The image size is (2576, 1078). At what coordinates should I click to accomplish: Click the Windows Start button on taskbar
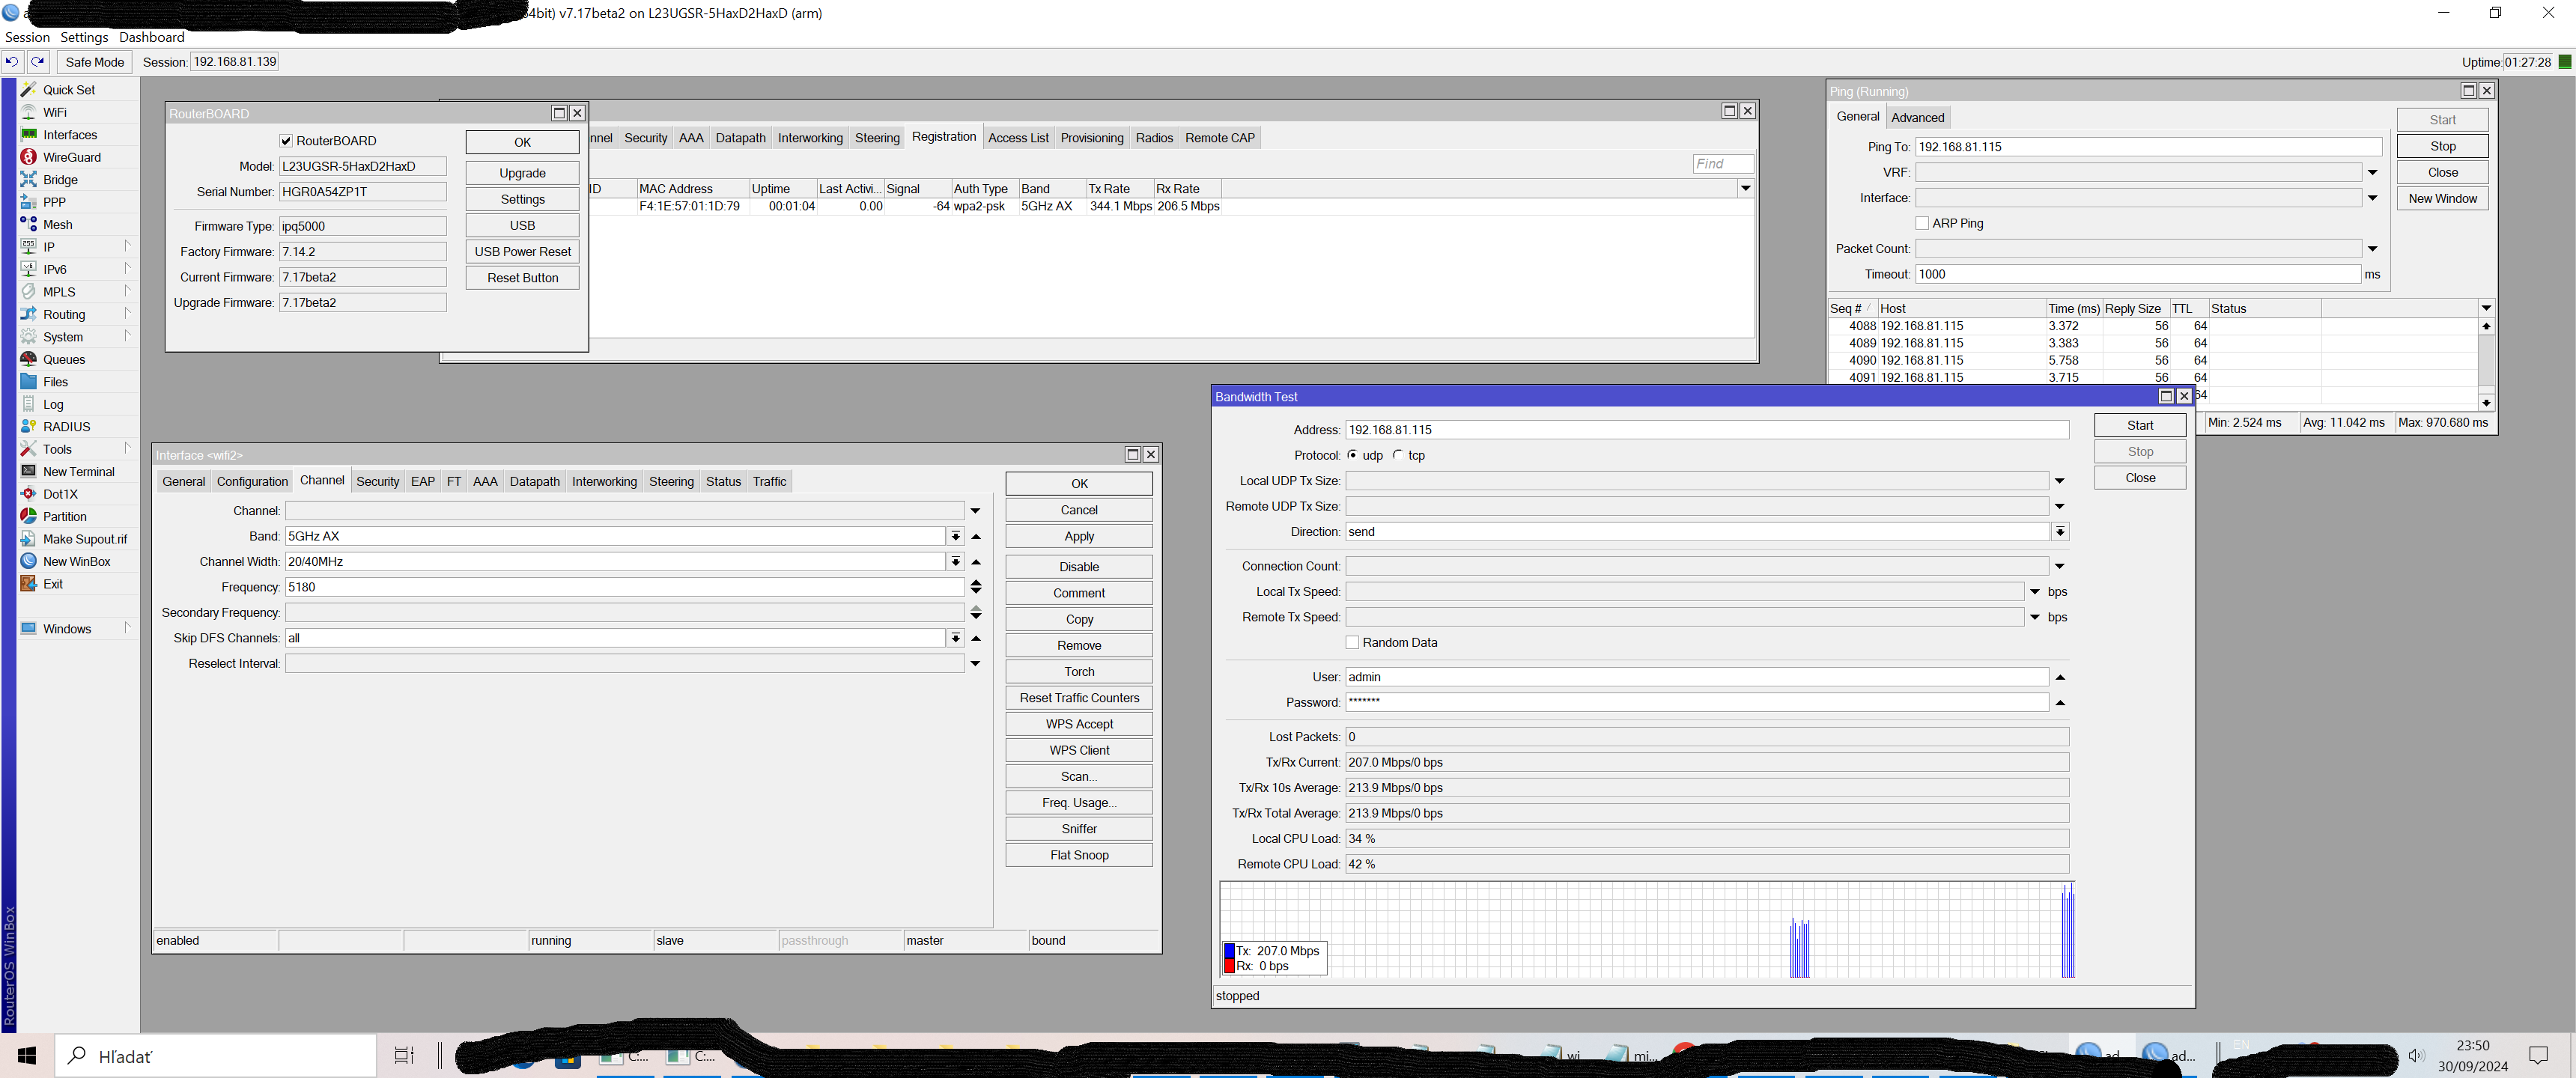point(27,1055)
